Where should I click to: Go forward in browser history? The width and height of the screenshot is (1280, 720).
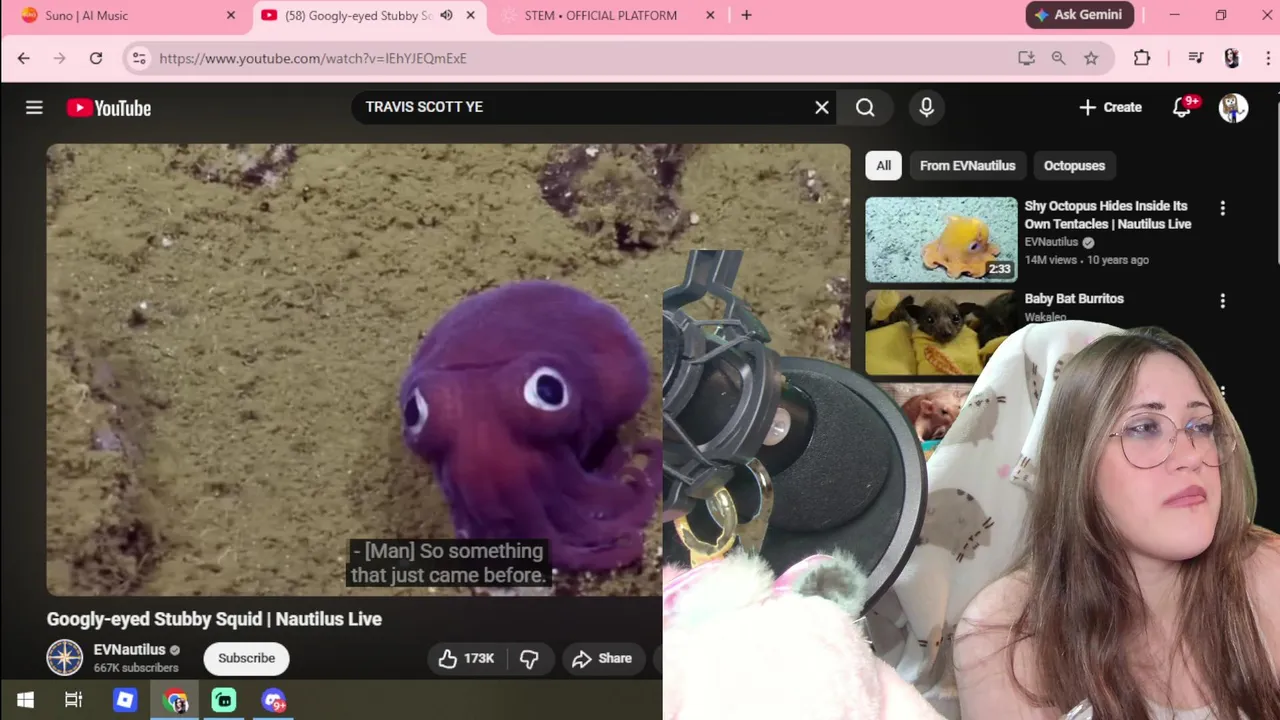coord(60,58)
